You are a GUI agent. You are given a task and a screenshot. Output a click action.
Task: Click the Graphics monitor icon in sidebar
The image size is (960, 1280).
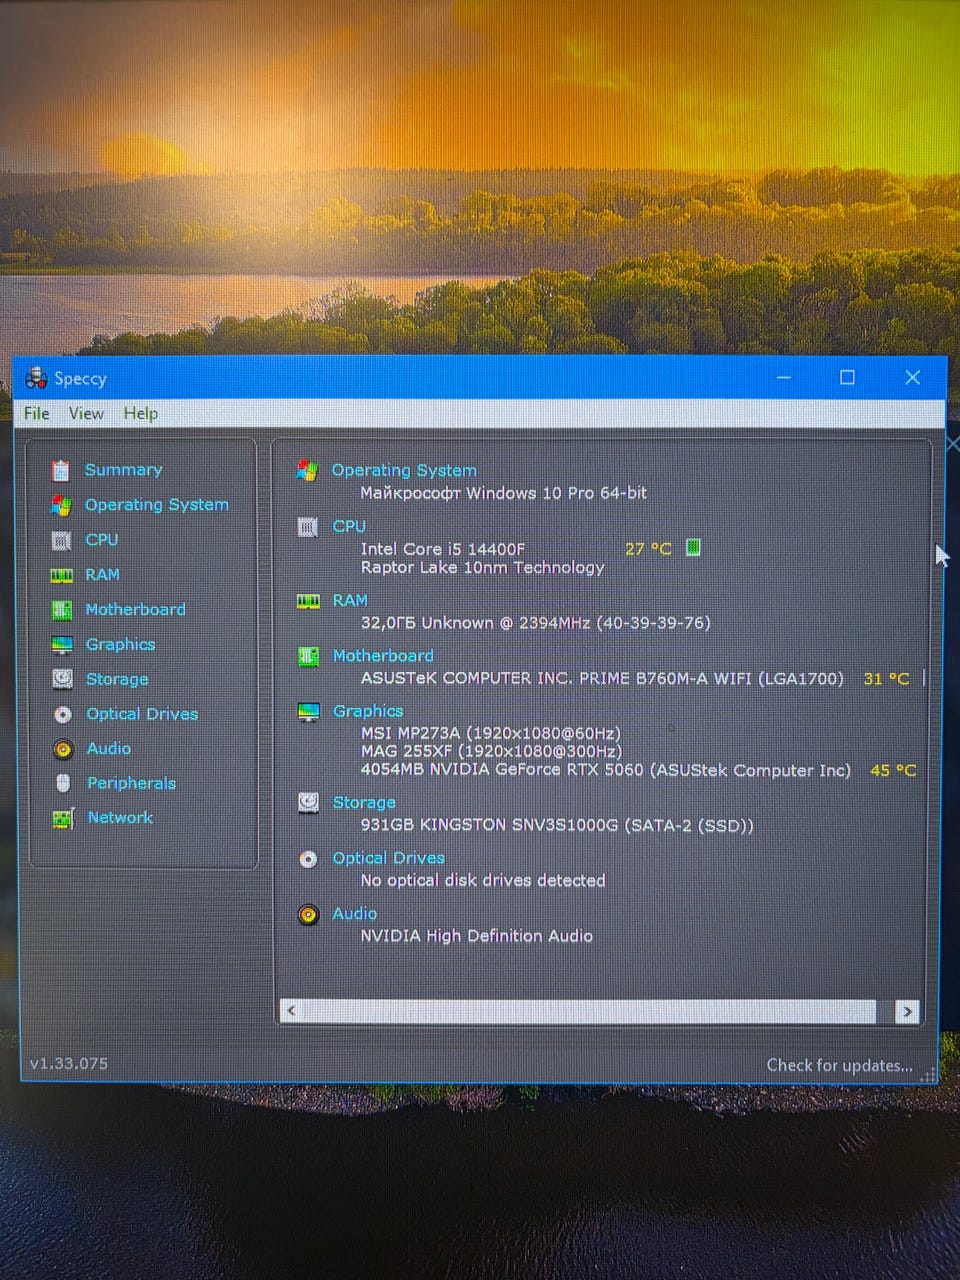(62, 644)
